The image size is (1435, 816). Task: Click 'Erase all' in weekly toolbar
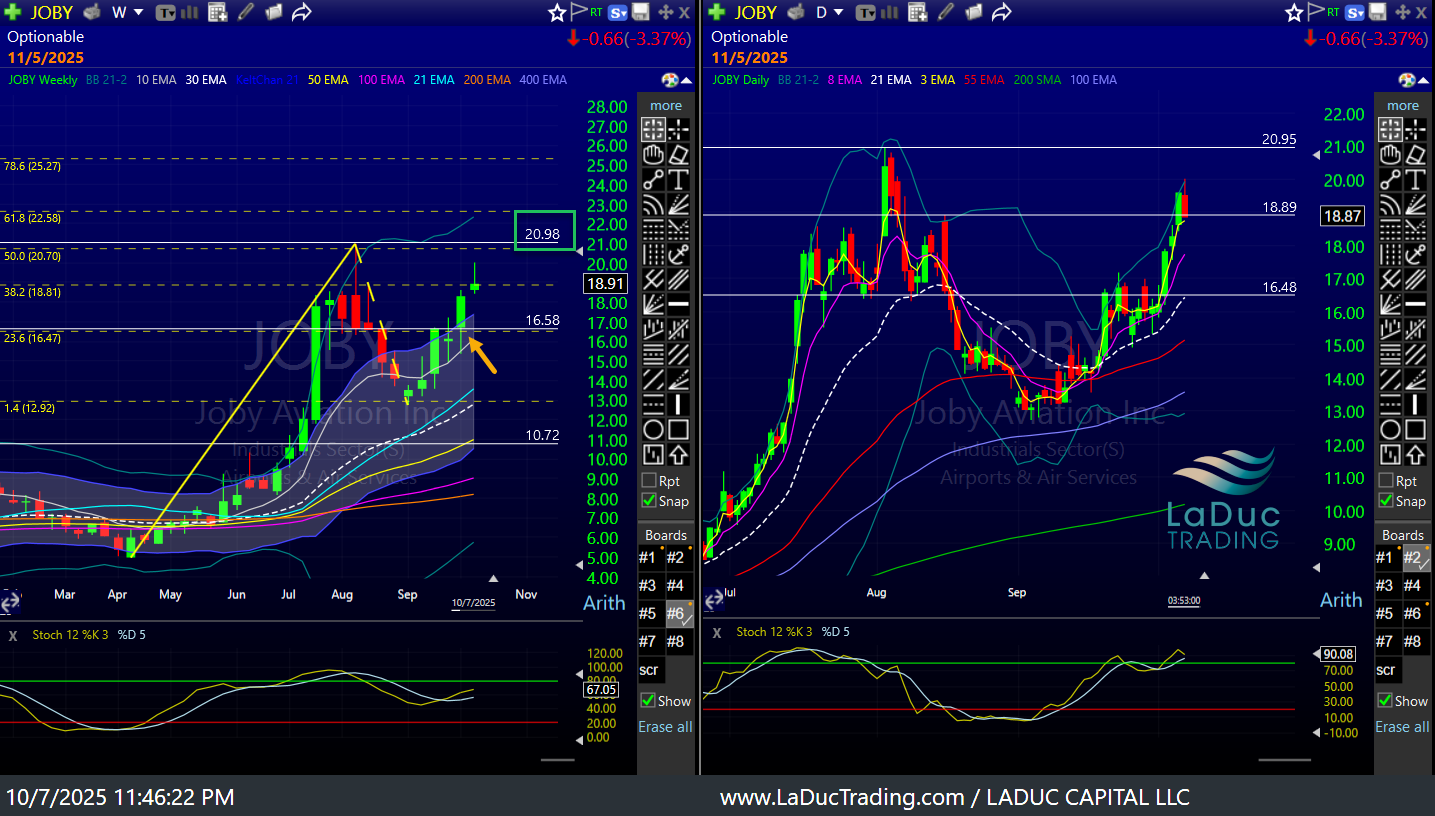pos(665,727)
